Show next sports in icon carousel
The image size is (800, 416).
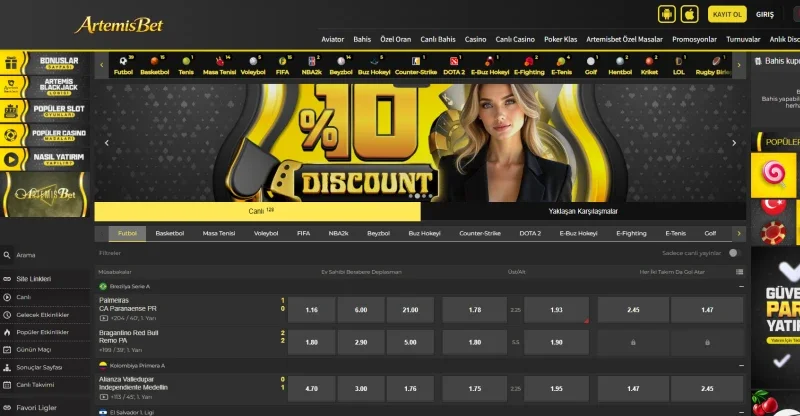coord(738,65)
